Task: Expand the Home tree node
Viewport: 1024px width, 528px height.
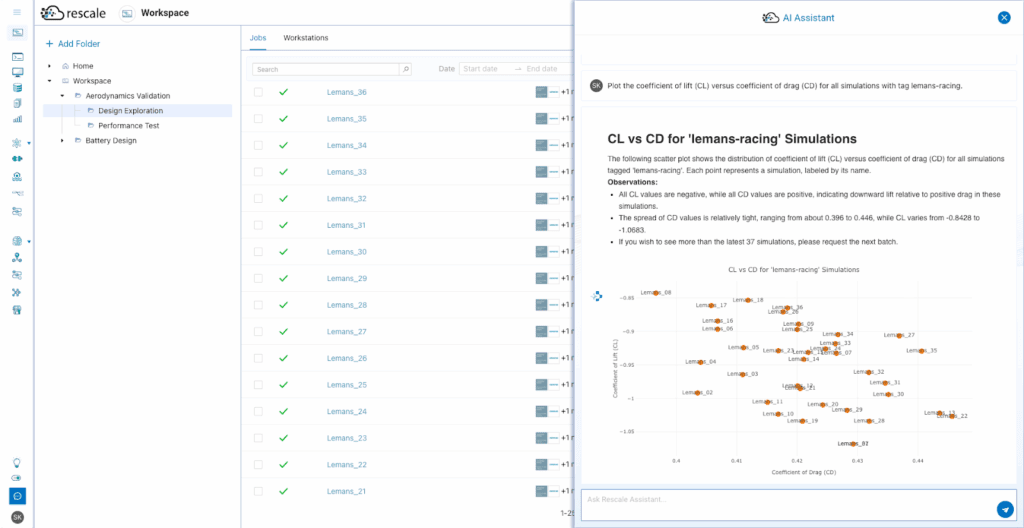Action: 50,66
